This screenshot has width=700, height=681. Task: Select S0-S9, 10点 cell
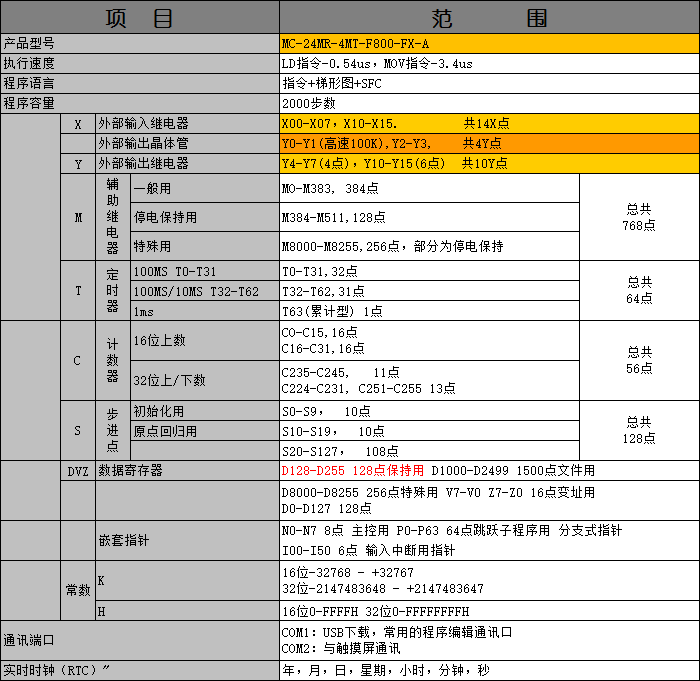[x=429, y=411]
